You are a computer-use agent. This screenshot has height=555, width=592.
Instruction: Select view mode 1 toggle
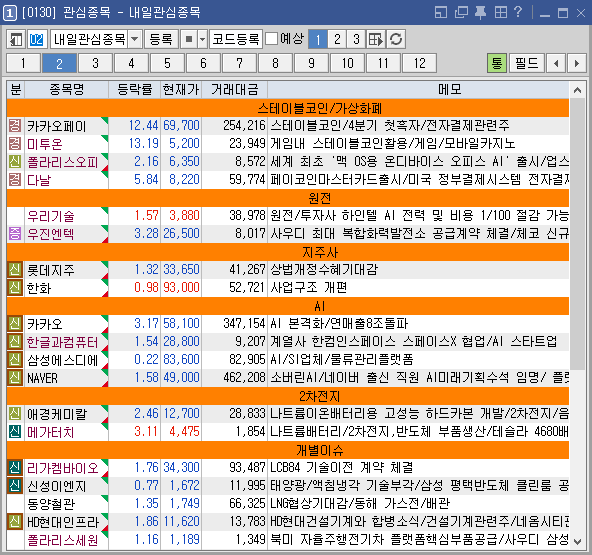click(318, 39)
